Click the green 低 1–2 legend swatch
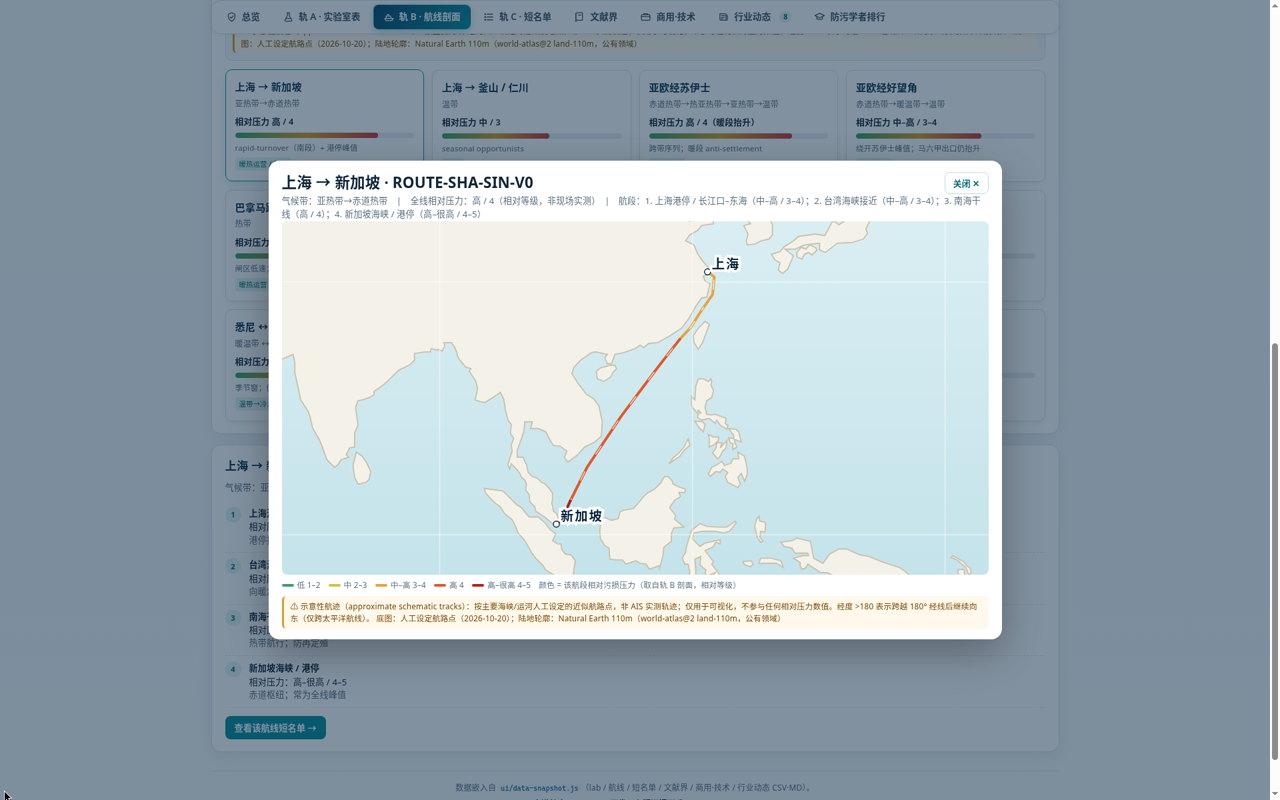This screenshot has width=1280, height=800. coord(288,585)
